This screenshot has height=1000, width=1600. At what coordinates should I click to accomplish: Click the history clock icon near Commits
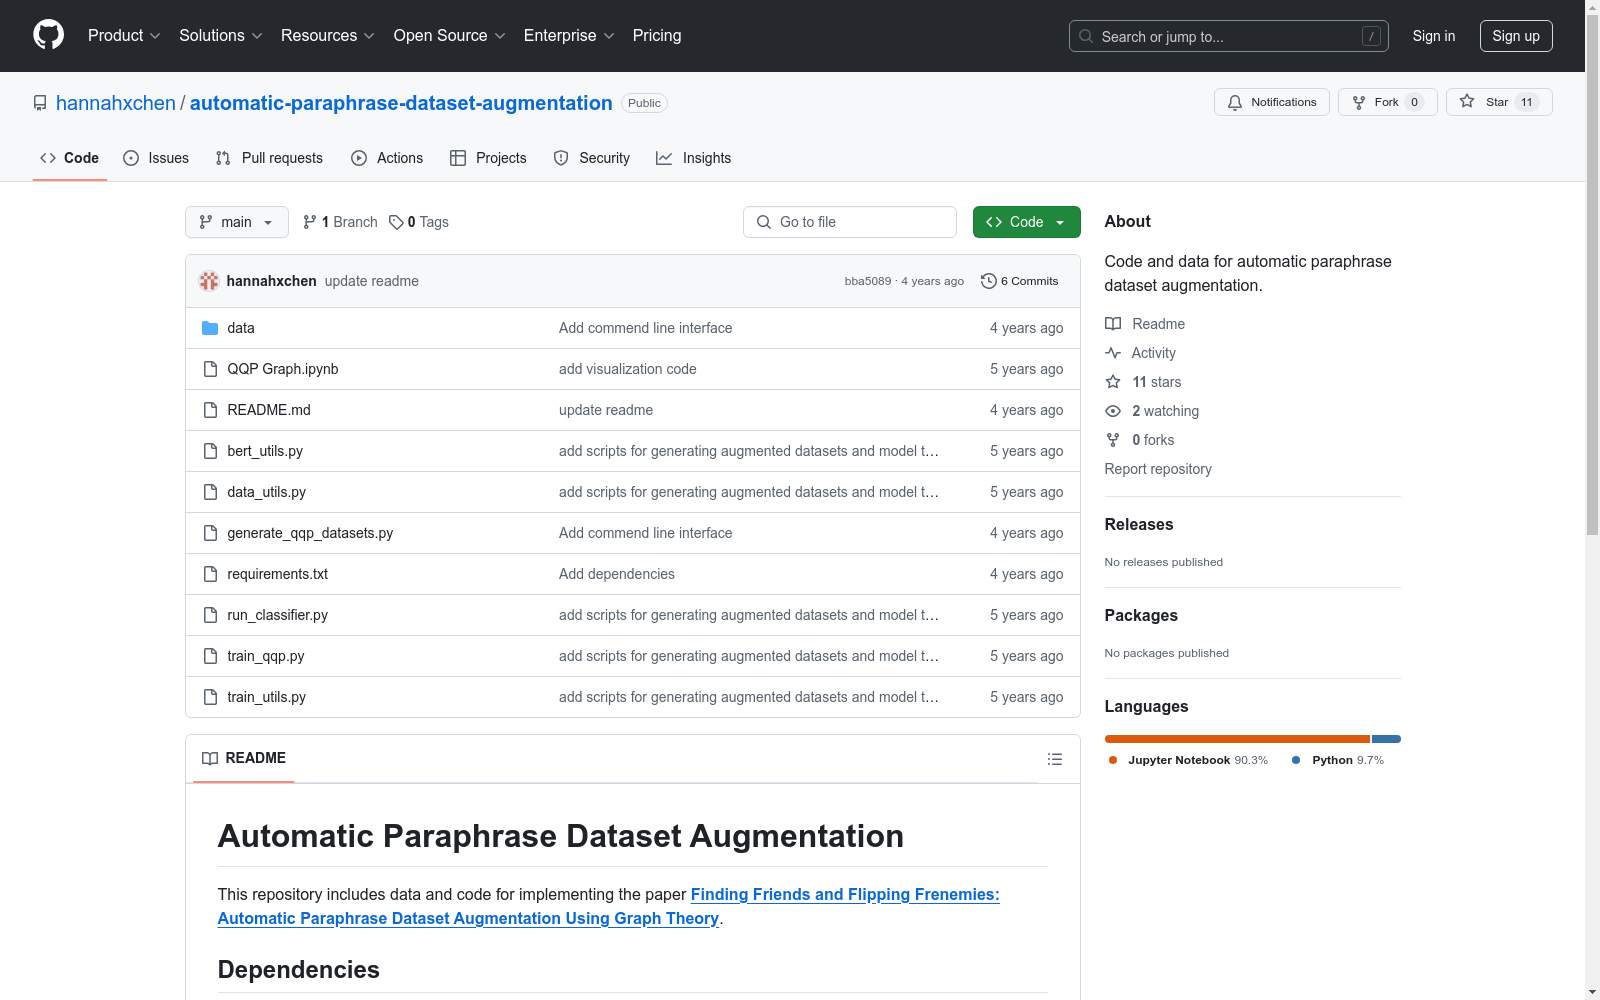pyautogui.click(x=989, y=281)
